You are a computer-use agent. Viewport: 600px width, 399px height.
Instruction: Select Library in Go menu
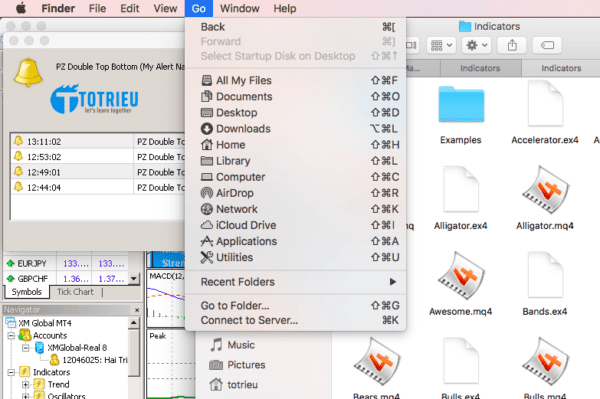295,161
